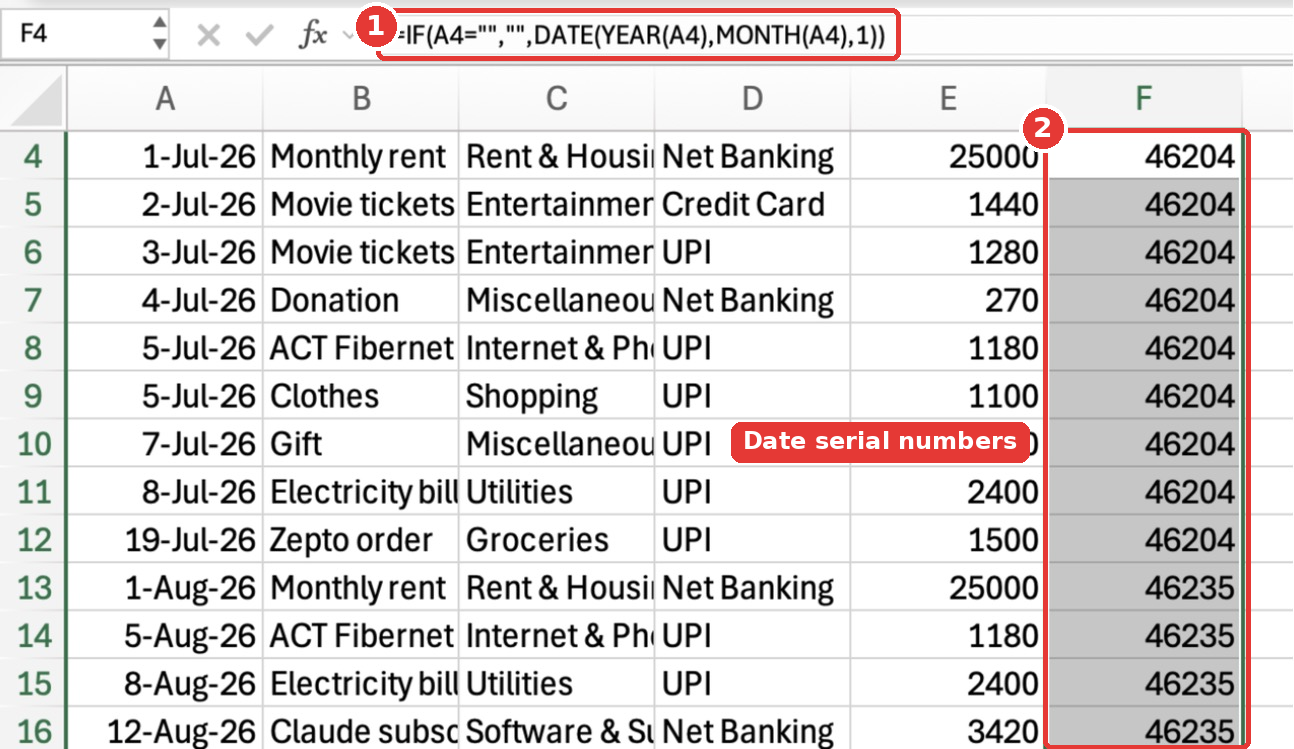
Task: Select row 16 header
Action: click(33, 732)
